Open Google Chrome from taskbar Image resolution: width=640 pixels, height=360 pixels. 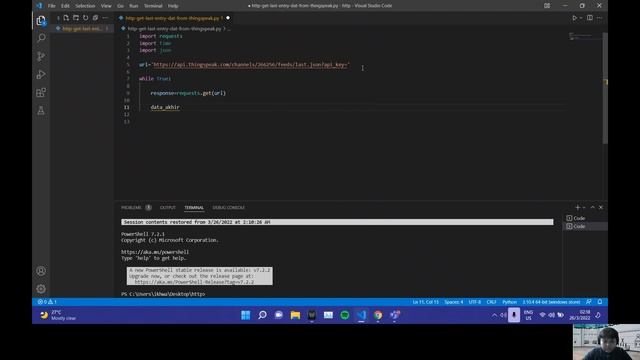[378, 315]
